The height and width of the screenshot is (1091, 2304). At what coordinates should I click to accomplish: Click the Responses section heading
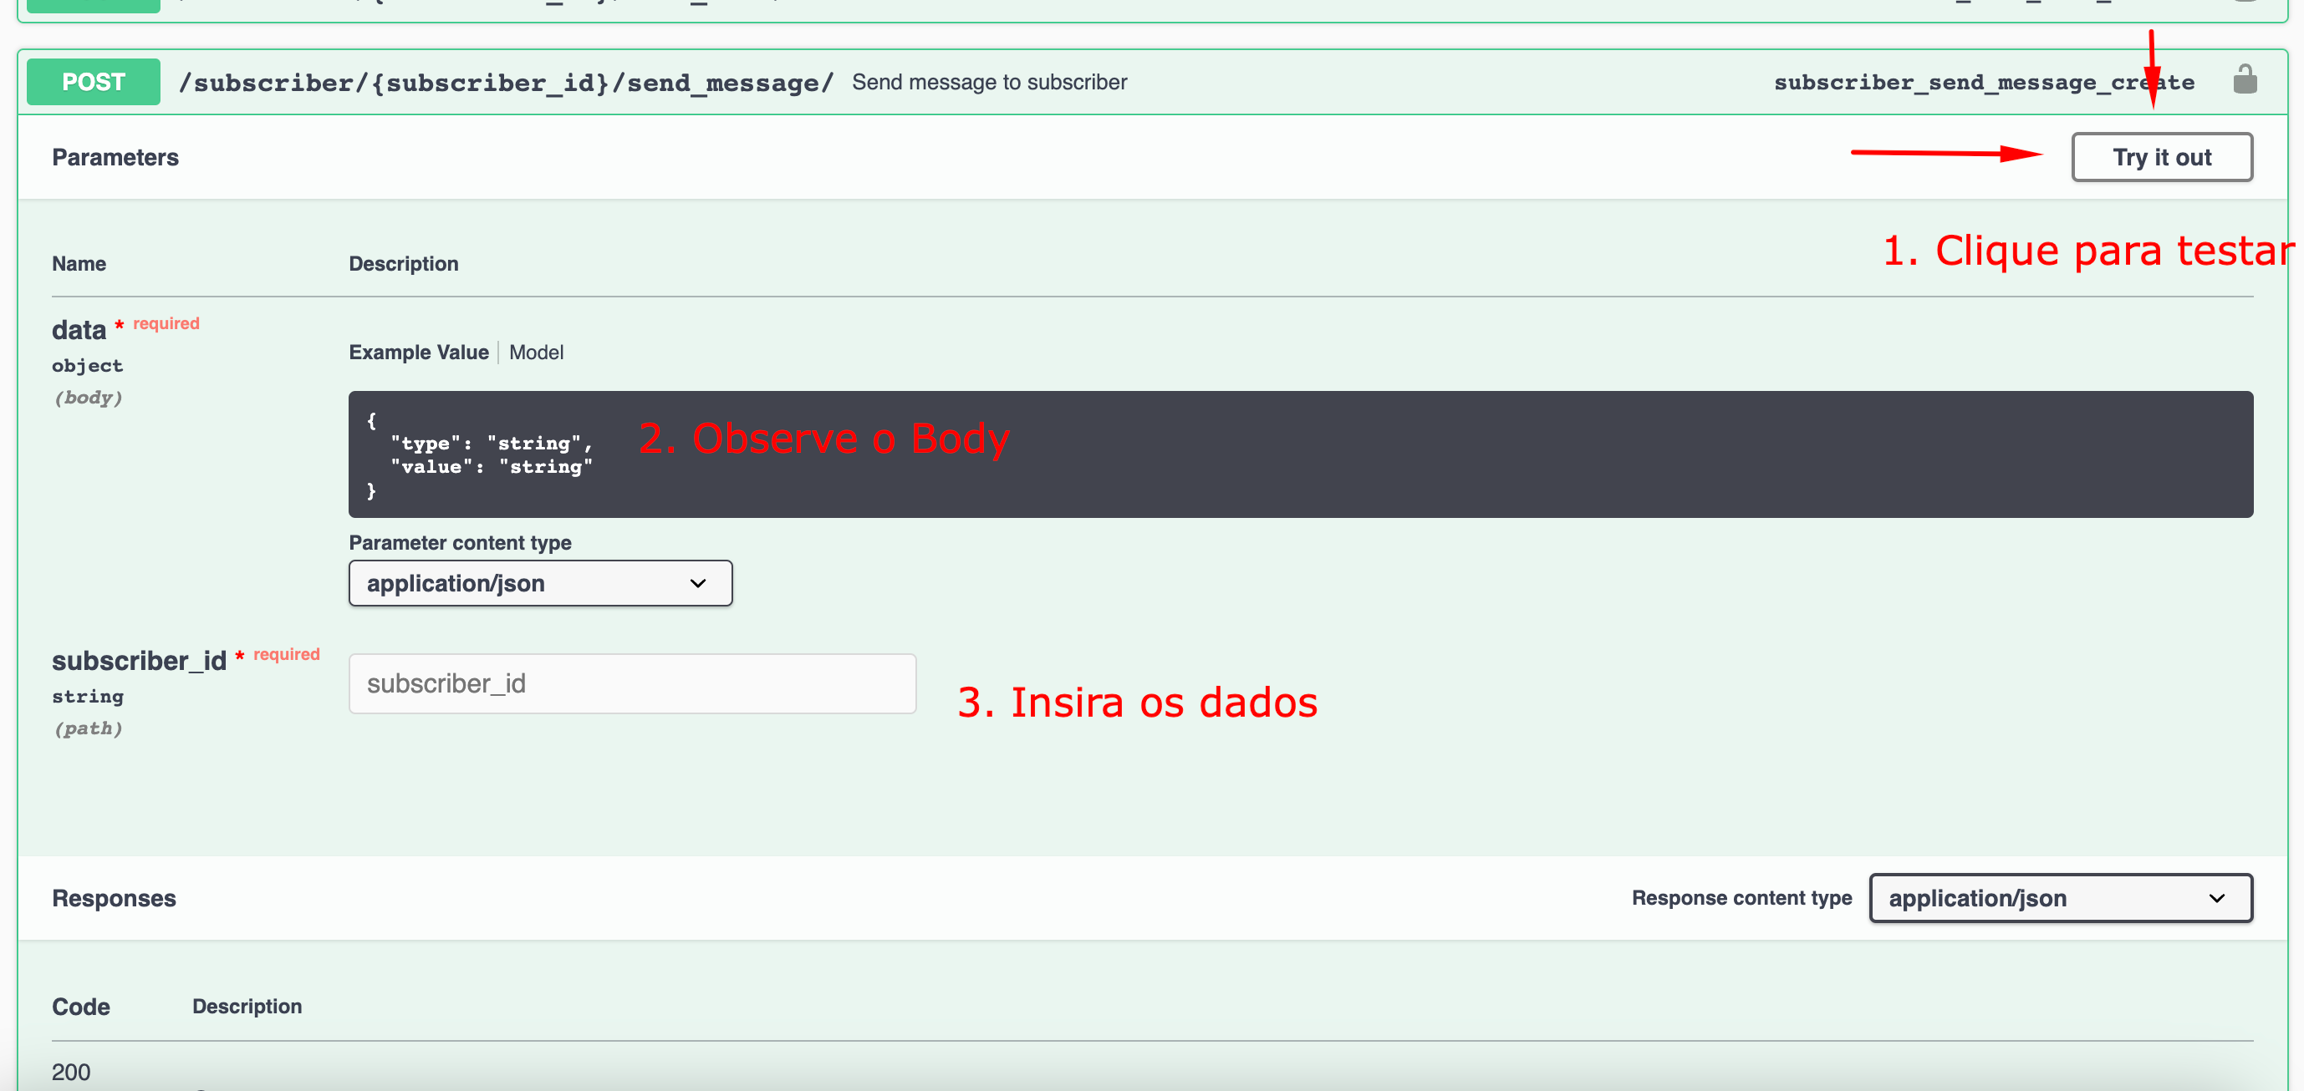pyautogui.click(x=114, y=898)
